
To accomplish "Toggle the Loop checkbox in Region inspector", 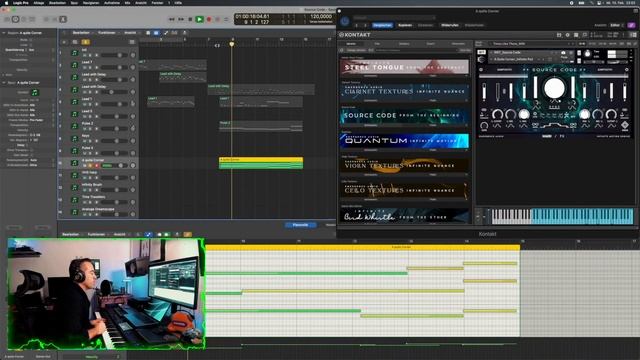I will click(x=31, y=45).
